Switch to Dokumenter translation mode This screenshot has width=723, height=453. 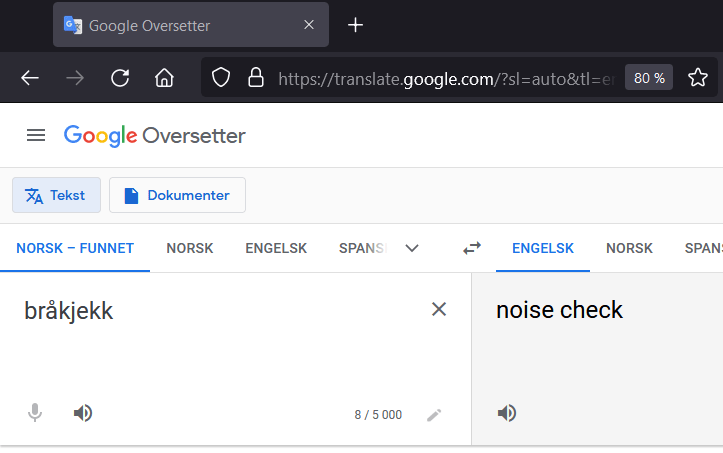pos(177,195)
